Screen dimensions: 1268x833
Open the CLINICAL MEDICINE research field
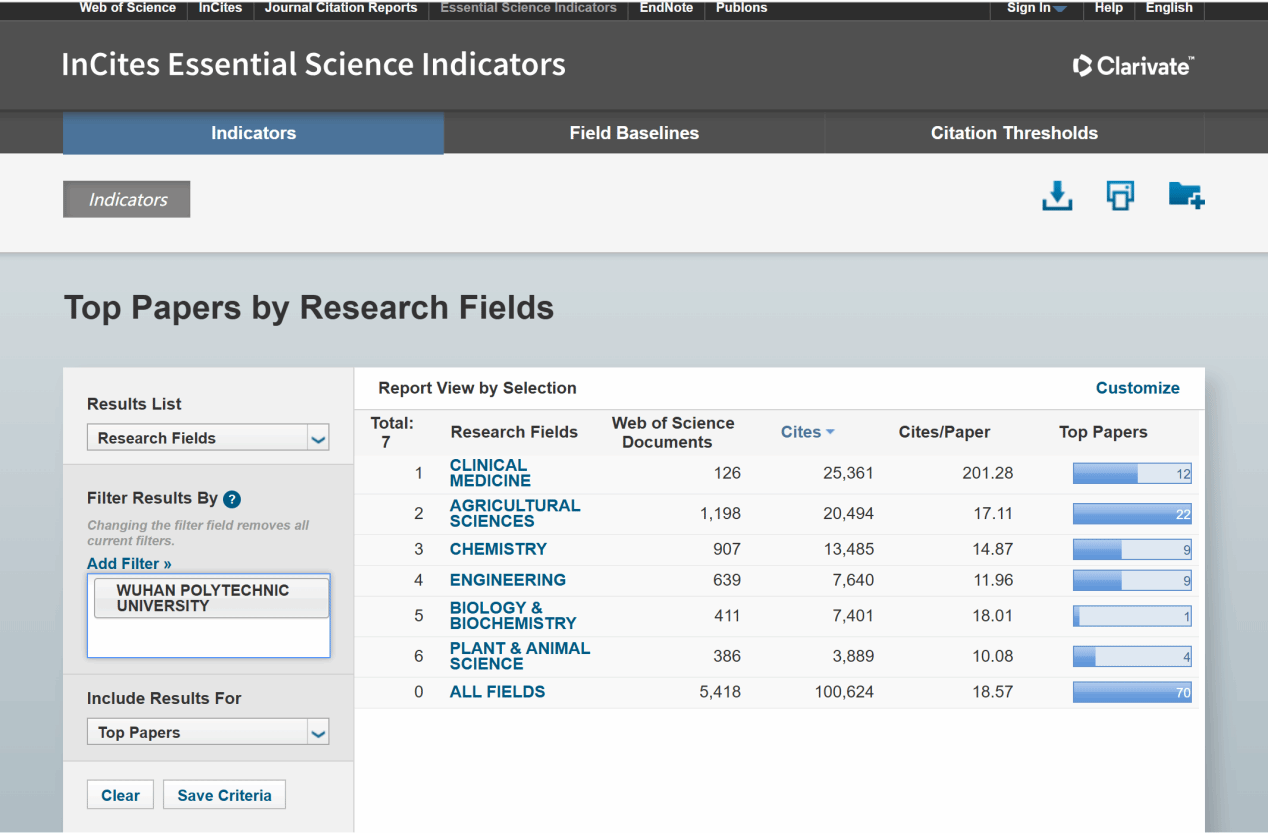[490, 473]
